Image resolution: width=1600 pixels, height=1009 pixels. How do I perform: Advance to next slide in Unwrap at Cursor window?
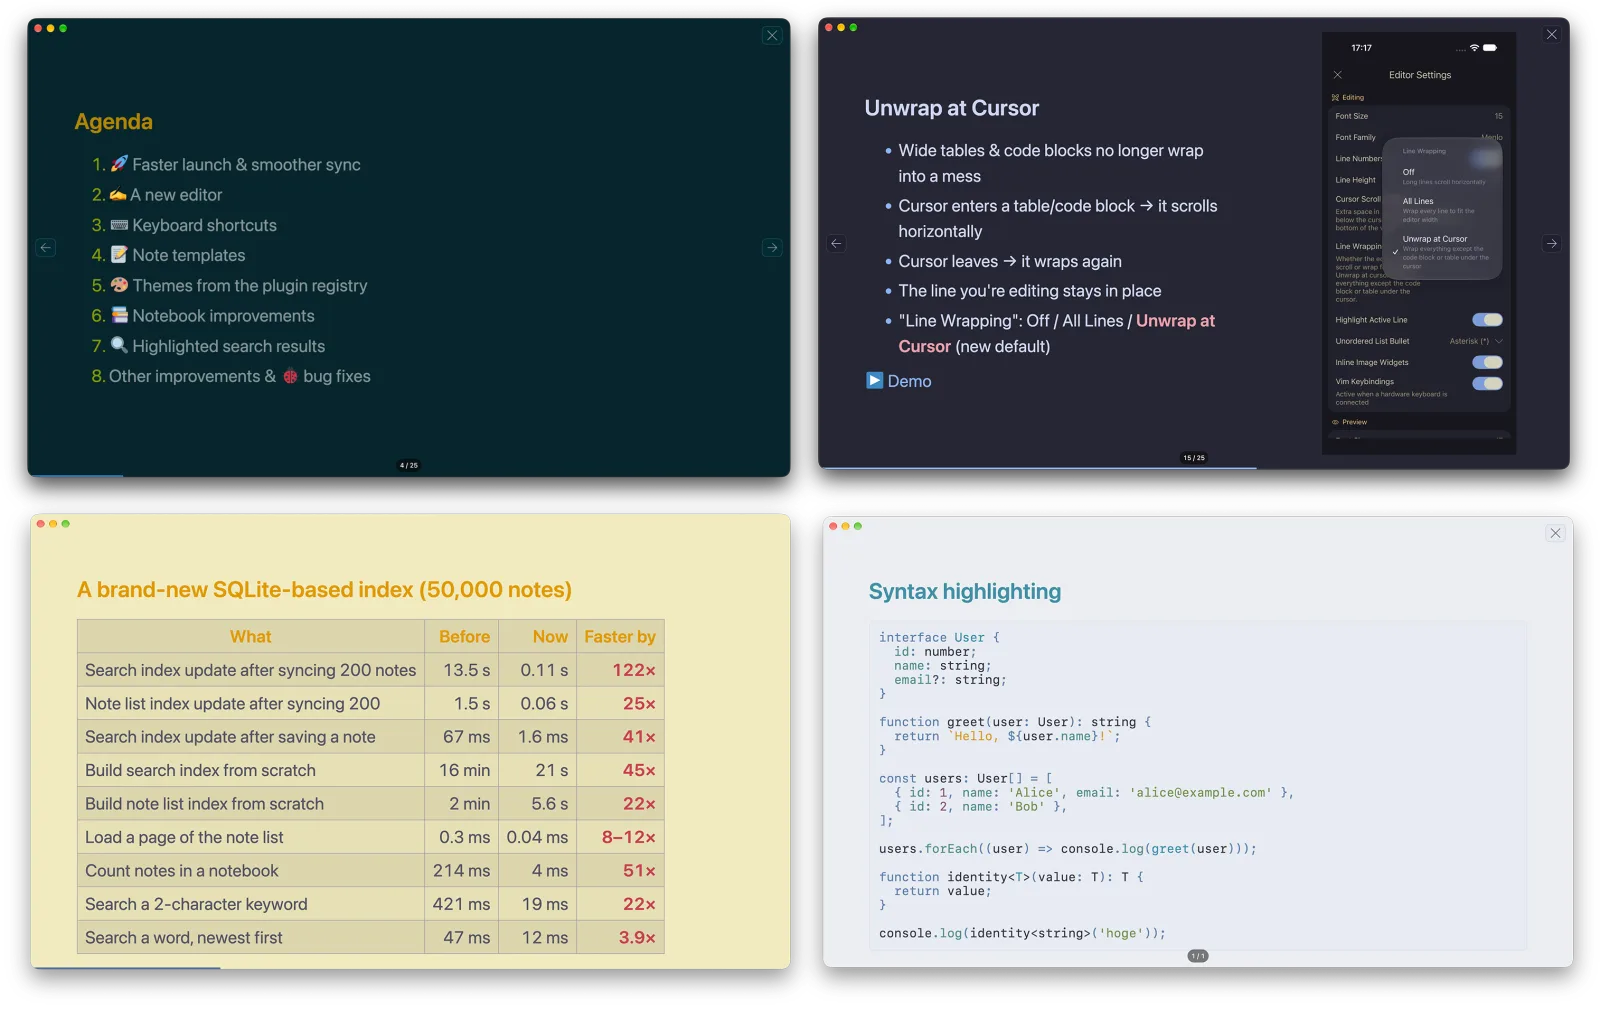(1551, 243)
